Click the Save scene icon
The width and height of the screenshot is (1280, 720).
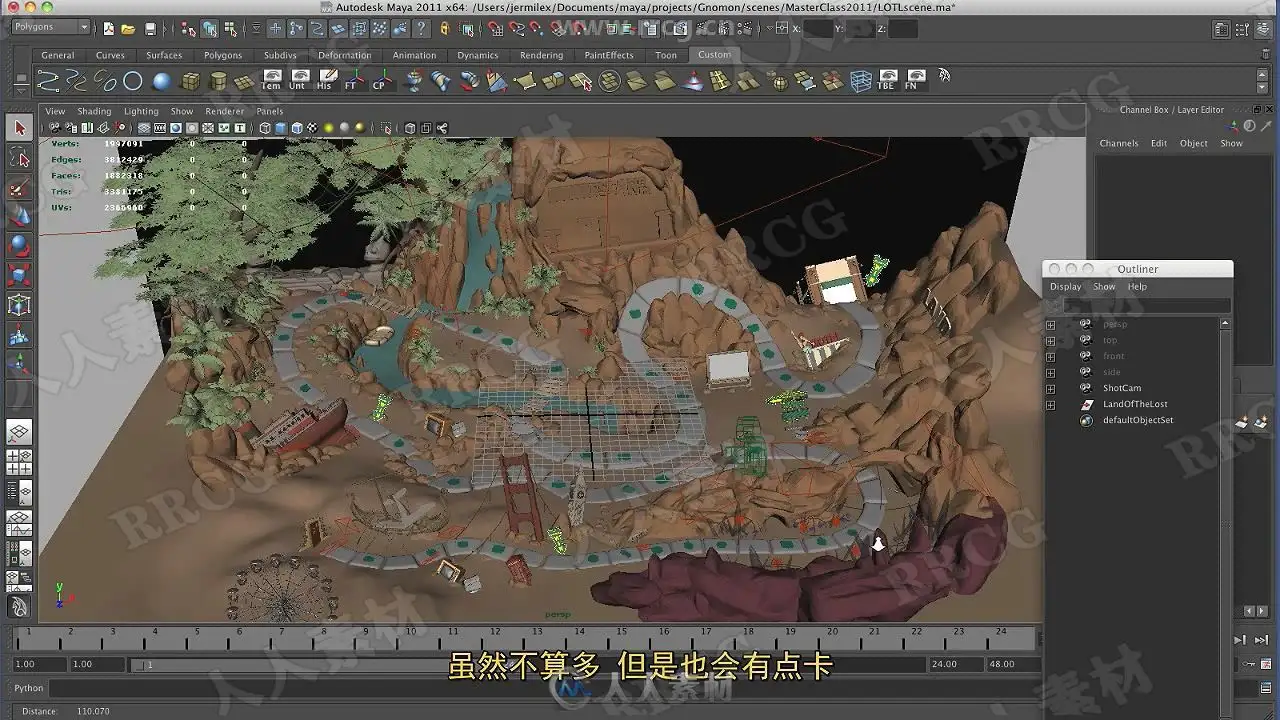pyautogui.click(x=150, y=29)
